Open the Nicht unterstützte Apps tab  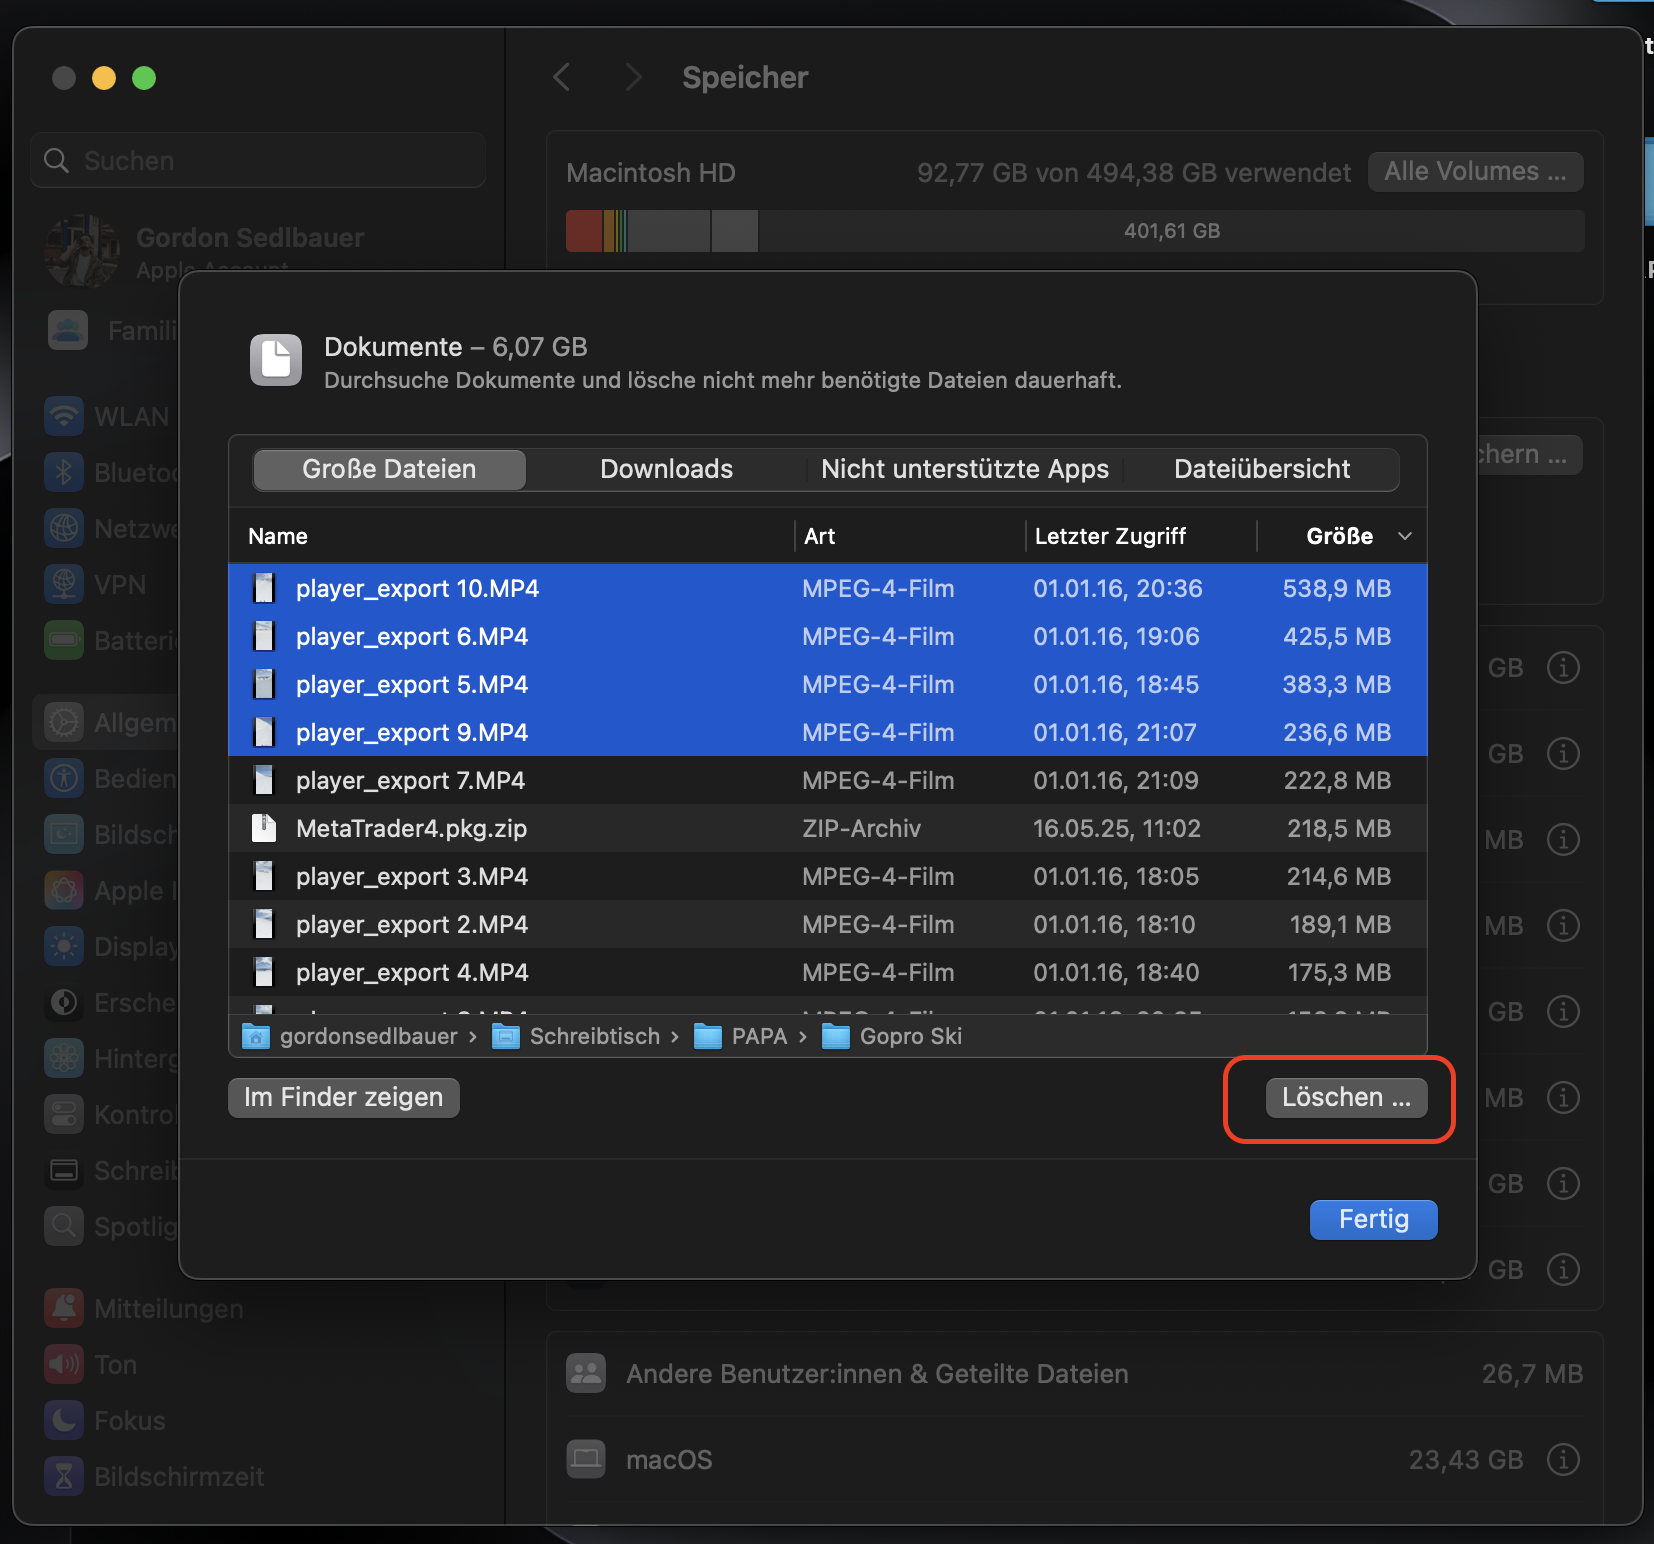pos(964,469)
